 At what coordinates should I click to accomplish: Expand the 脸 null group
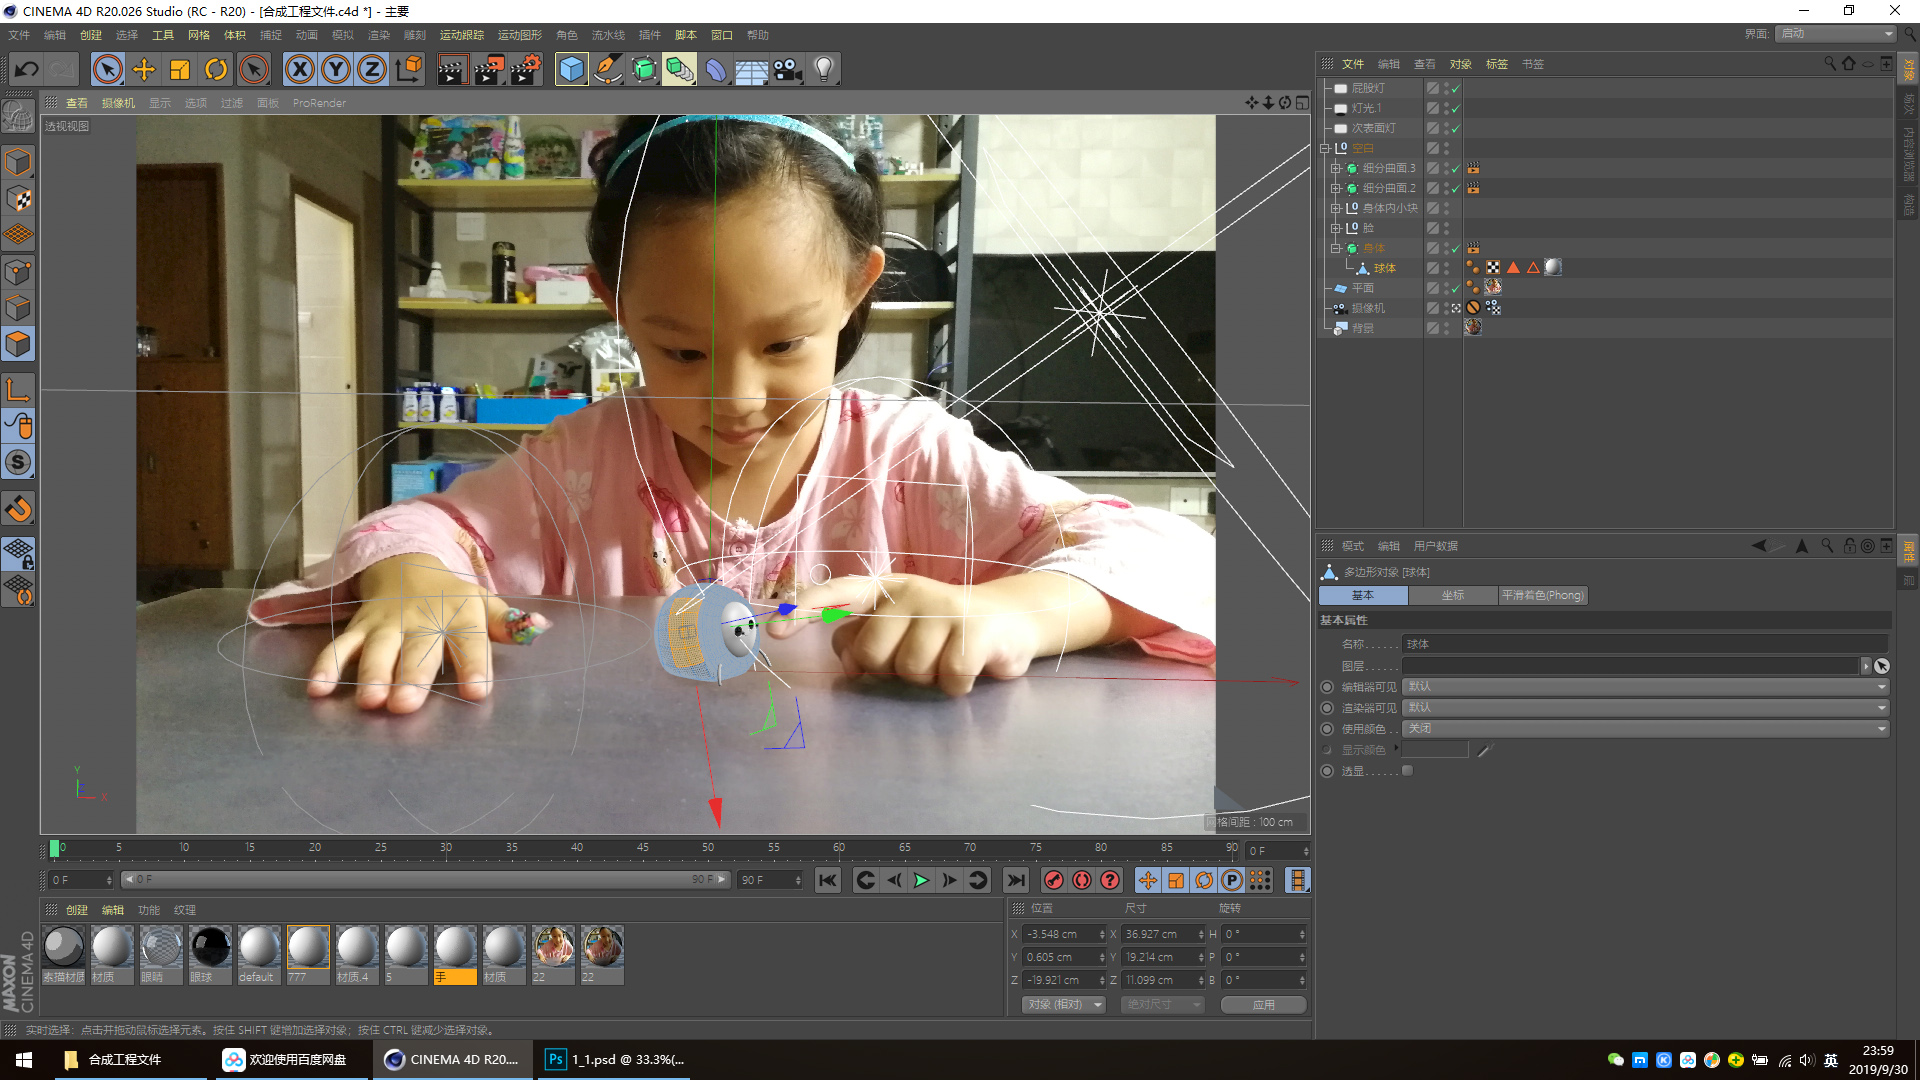(x=1336, y=228)
